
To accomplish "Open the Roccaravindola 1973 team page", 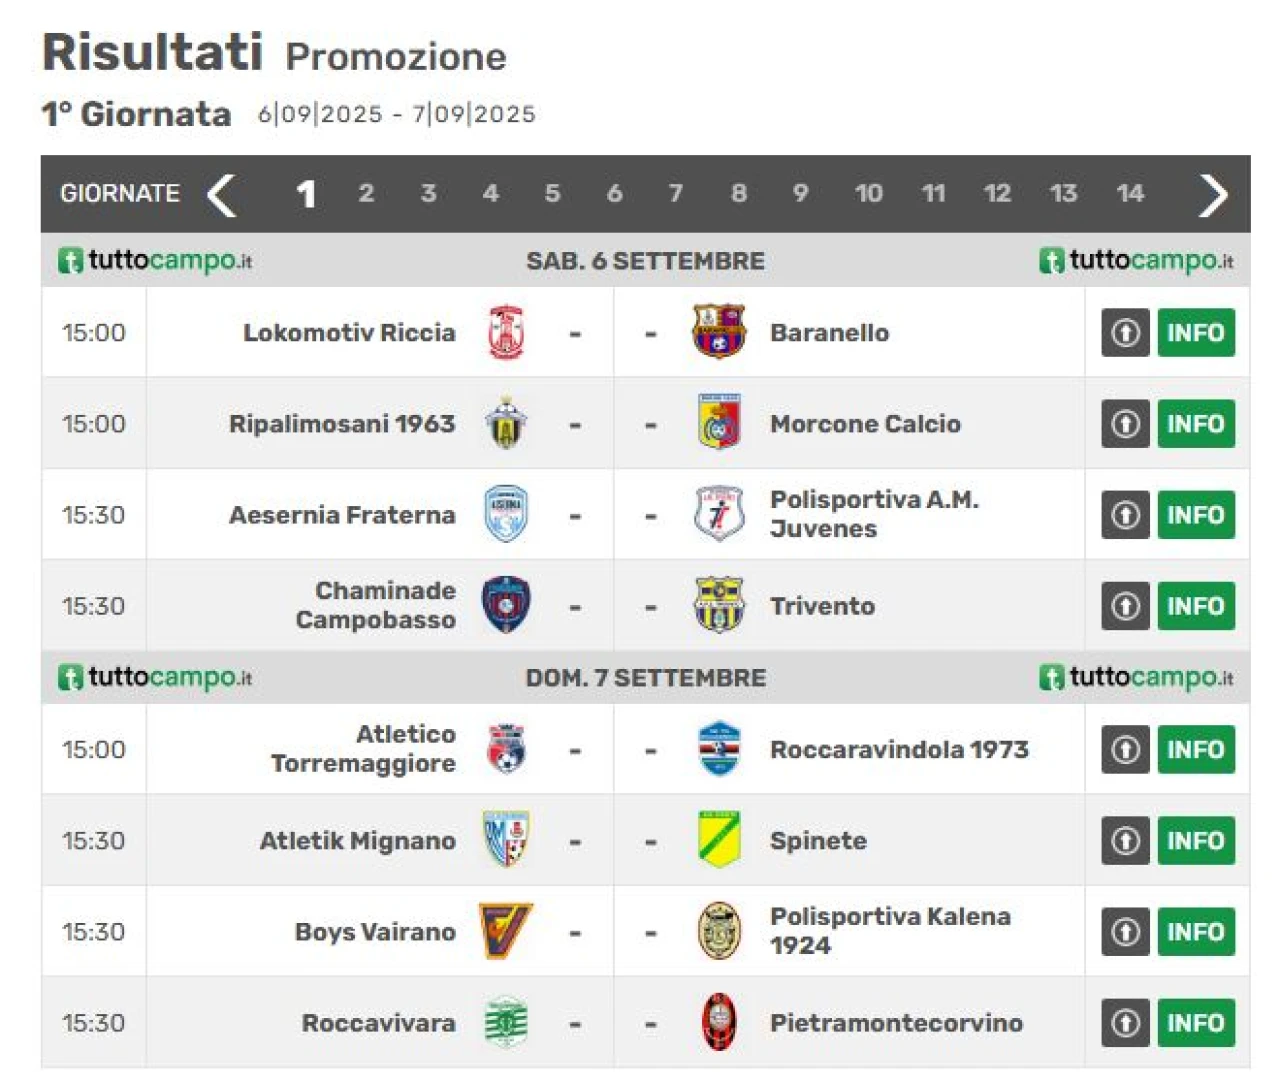I will tap(899, 749).
